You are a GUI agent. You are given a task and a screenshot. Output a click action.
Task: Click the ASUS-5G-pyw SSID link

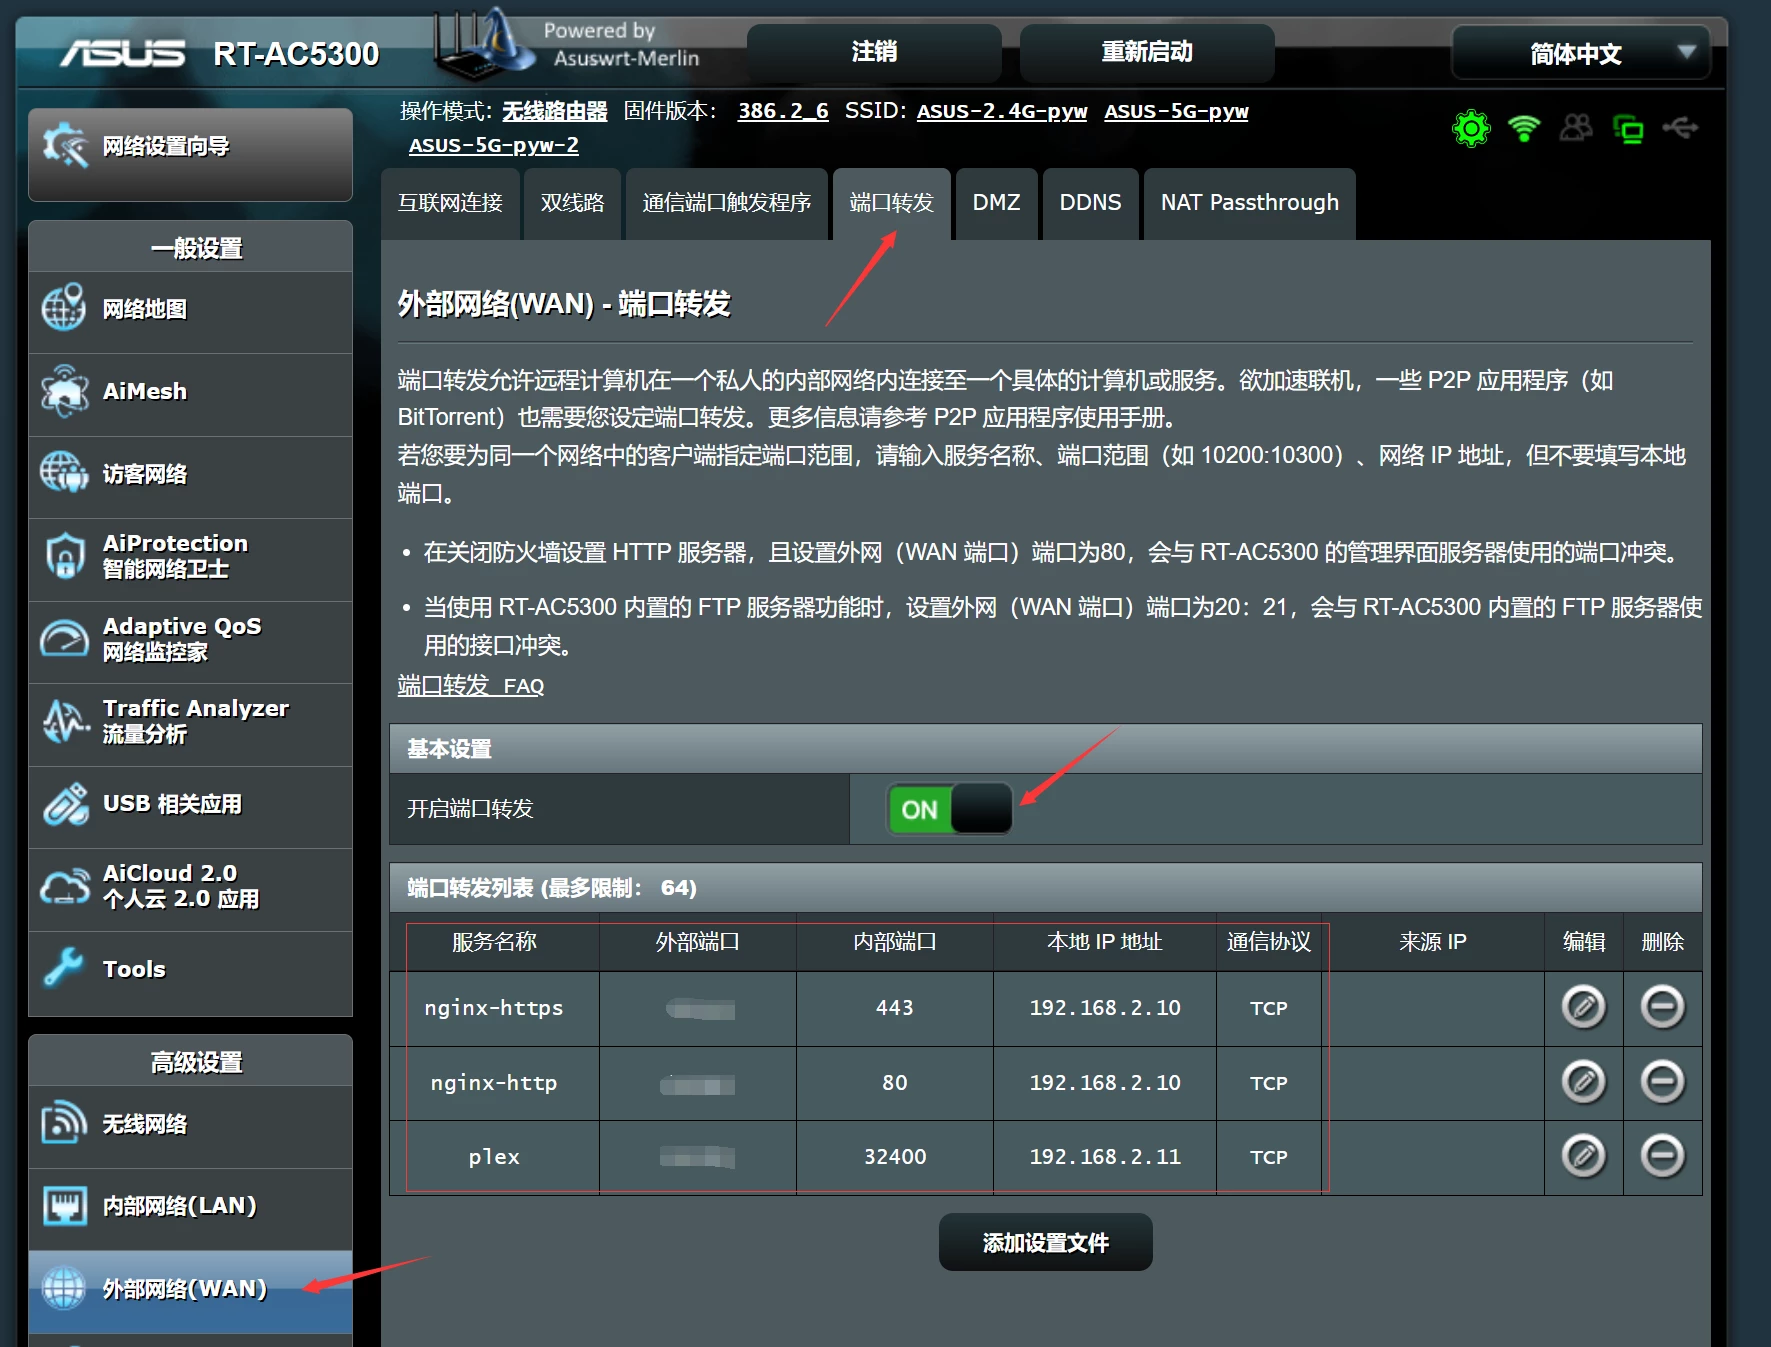coord(1176,111)
